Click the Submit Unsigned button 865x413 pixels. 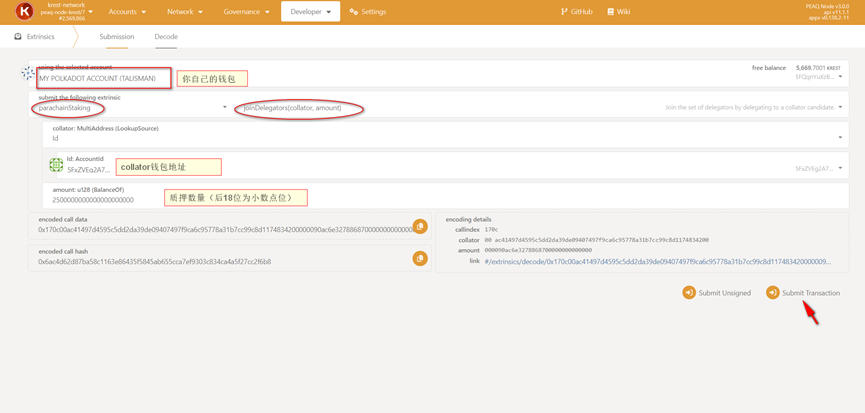pos(717,293)
